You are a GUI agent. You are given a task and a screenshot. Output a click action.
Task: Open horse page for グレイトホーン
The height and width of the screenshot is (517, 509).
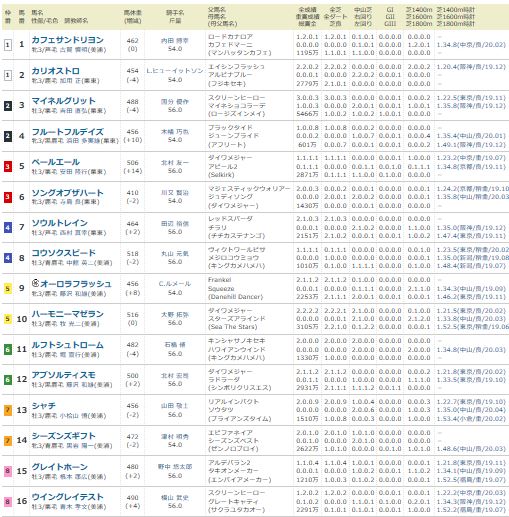(x=60, y=467)
